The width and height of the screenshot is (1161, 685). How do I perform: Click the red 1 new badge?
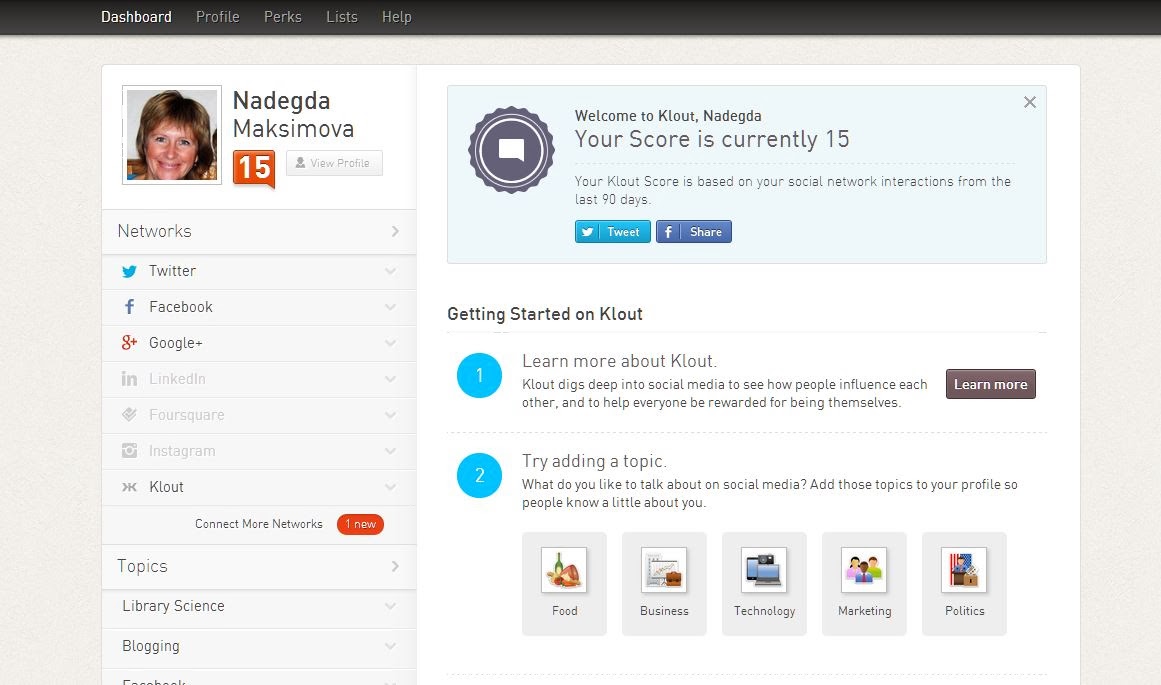pyautogui.click(x=361, y=524)
